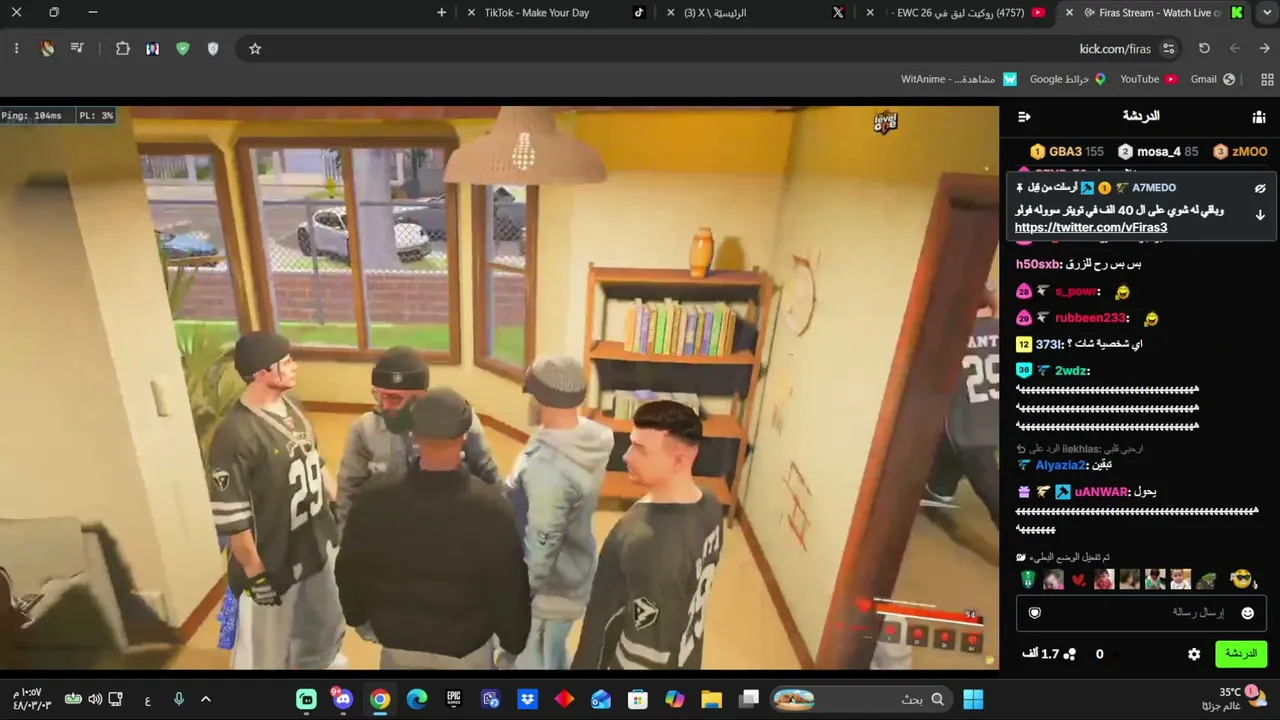Close the Firas Stream tab

coord(1070,13)
